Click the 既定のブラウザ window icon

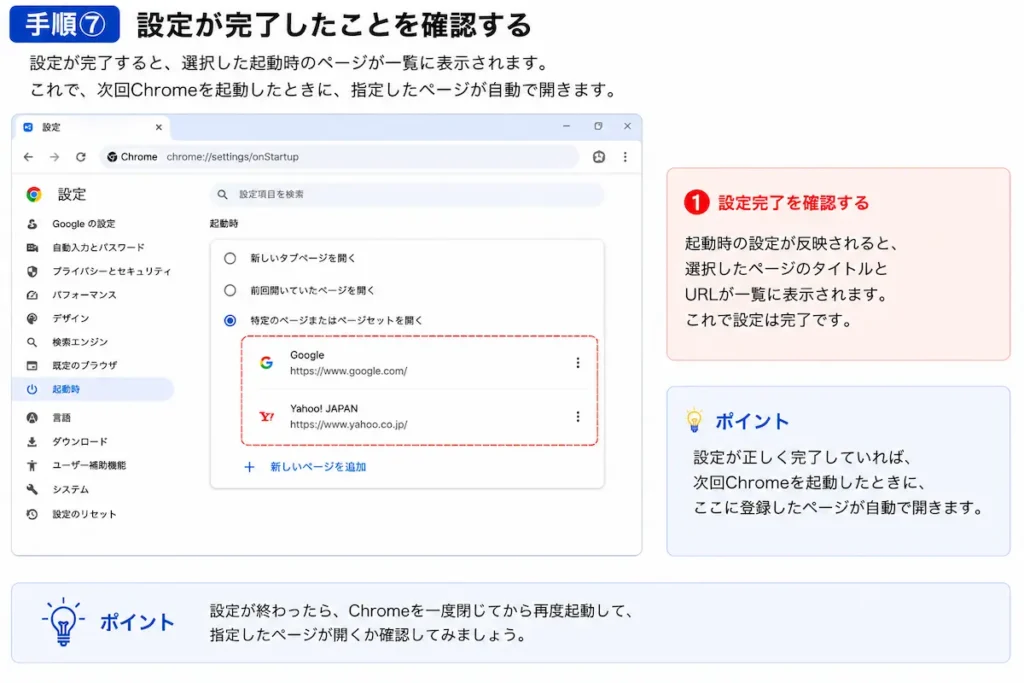pos(31,365)
